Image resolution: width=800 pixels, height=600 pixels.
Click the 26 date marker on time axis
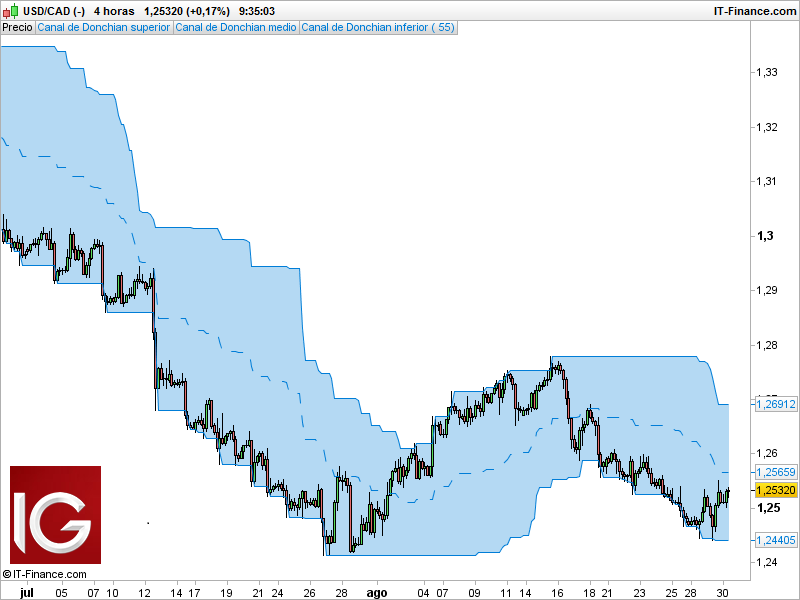[310, 593]
